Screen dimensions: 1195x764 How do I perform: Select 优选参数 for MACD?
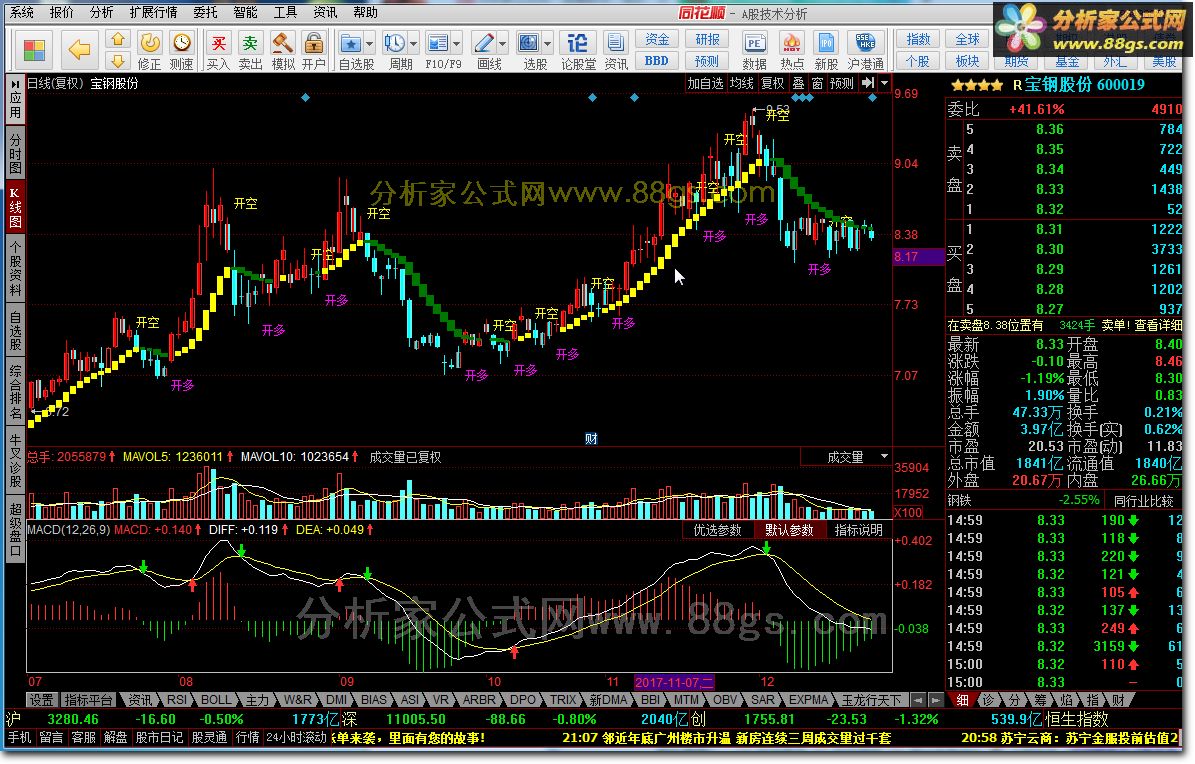point(717,530)
